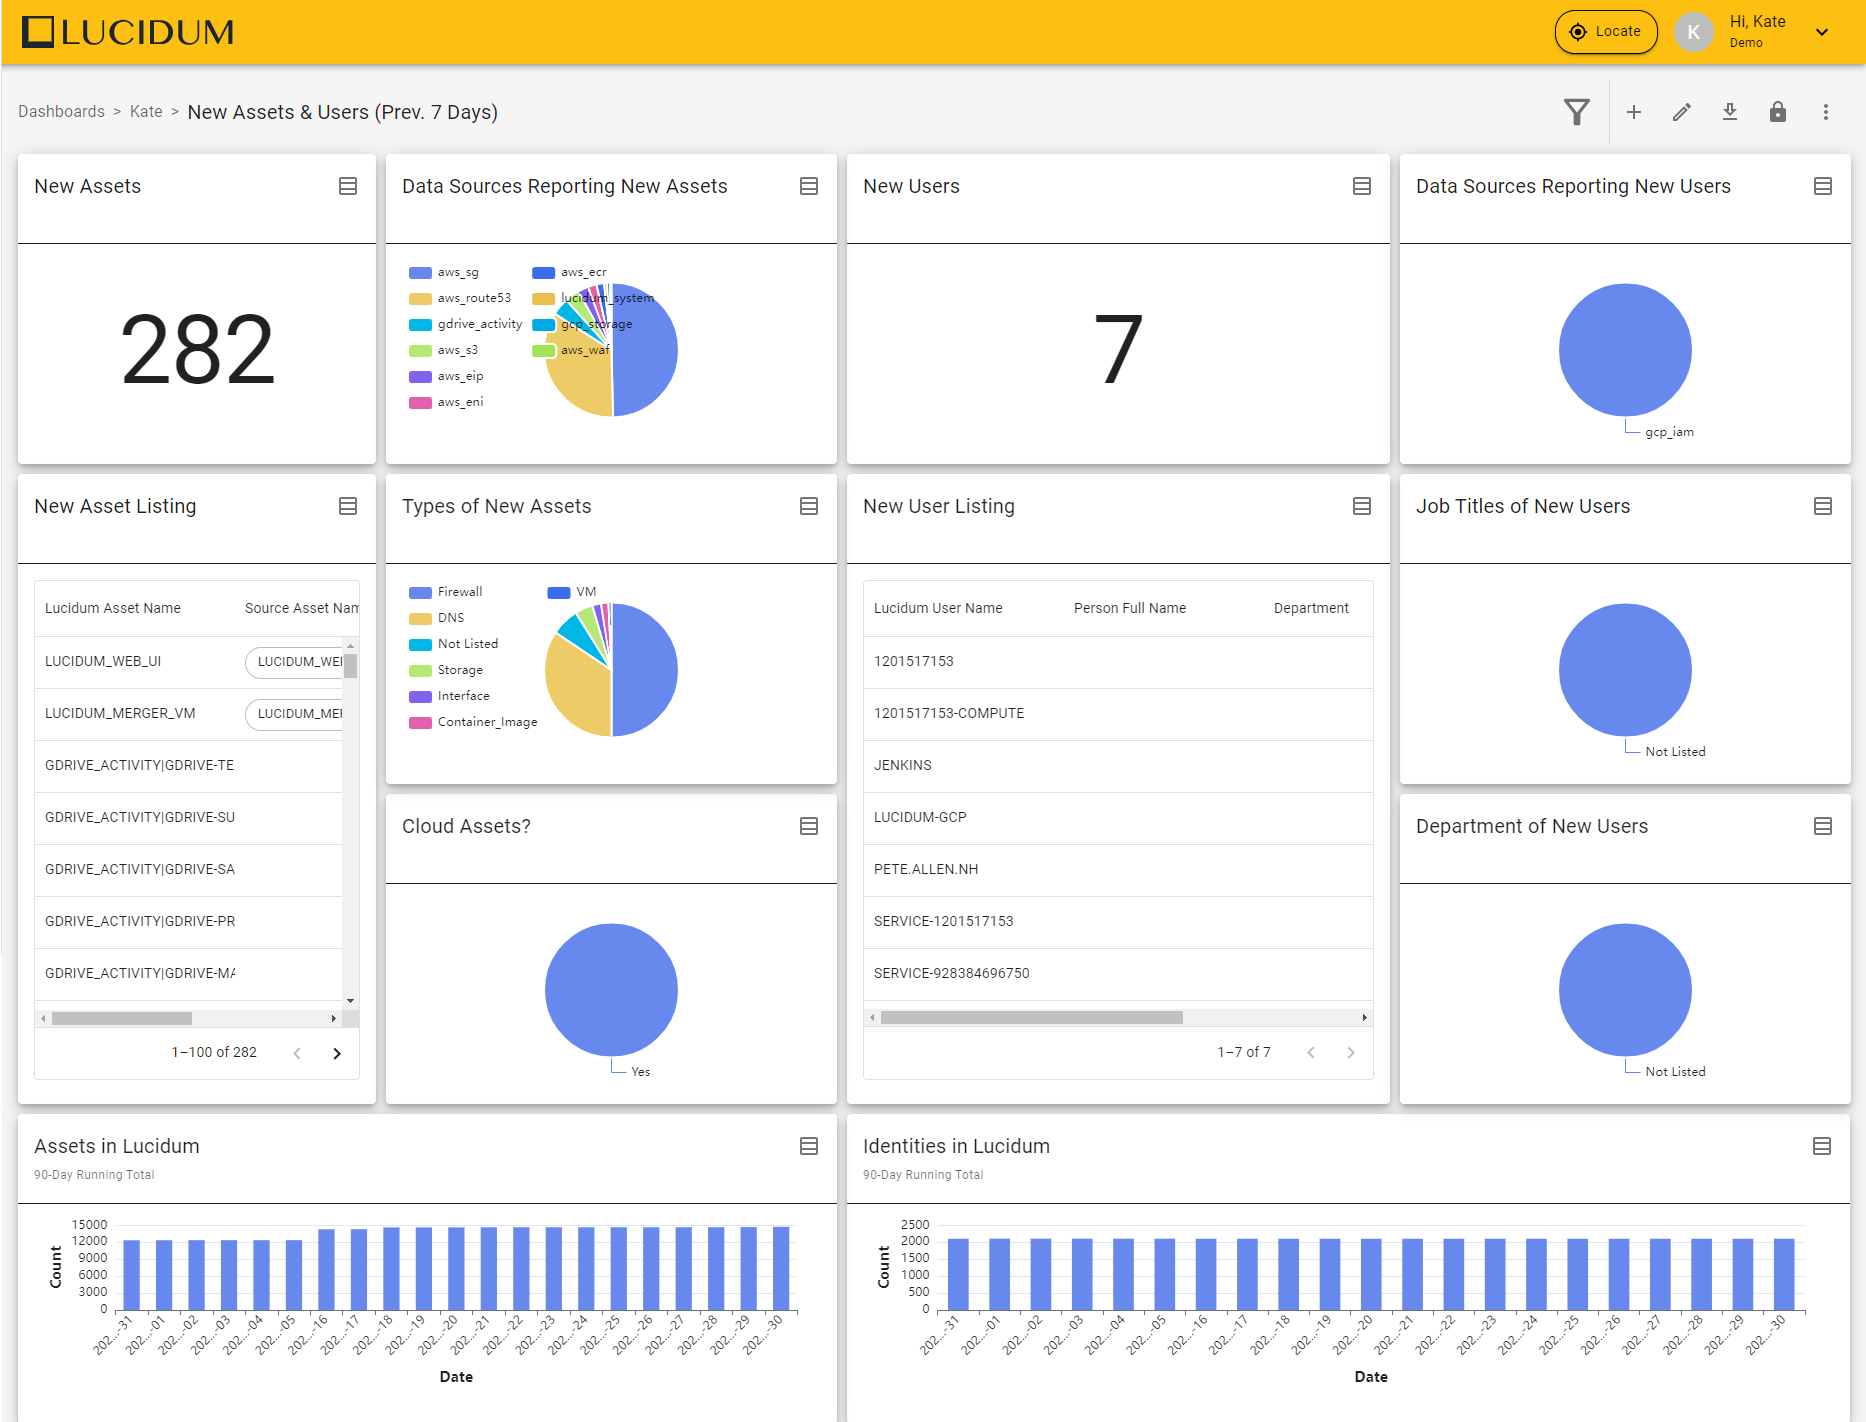Screen dimensions: 1866x1422
Task: Select the LUCIDUM_MERGER_VM asset row
Action: 189,713
